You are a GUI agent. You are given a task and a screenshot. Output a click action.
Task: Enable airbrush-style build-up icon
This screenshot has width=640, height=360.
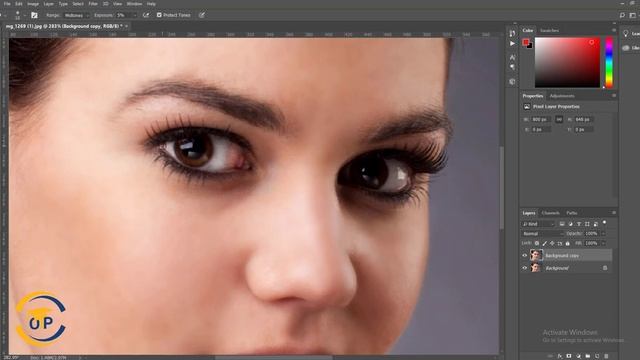146,15
